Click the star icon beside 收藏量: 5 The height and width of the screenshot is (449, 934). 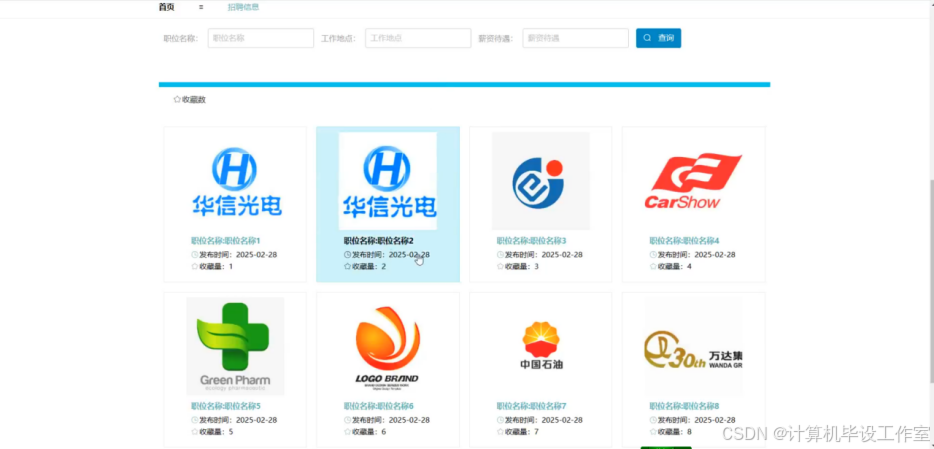(x=195, y=432)
